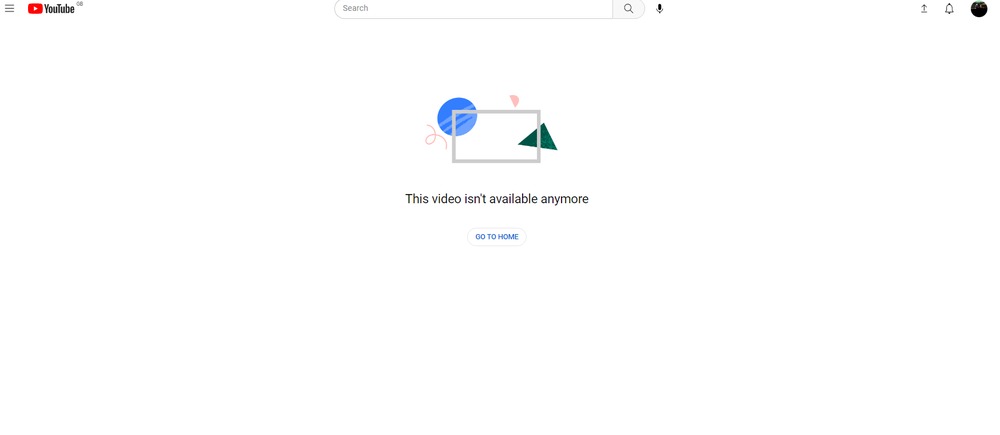Viewport: 1000px width, 435px height.
Task: Open the upload video icon
Action: tap(923, 8)
